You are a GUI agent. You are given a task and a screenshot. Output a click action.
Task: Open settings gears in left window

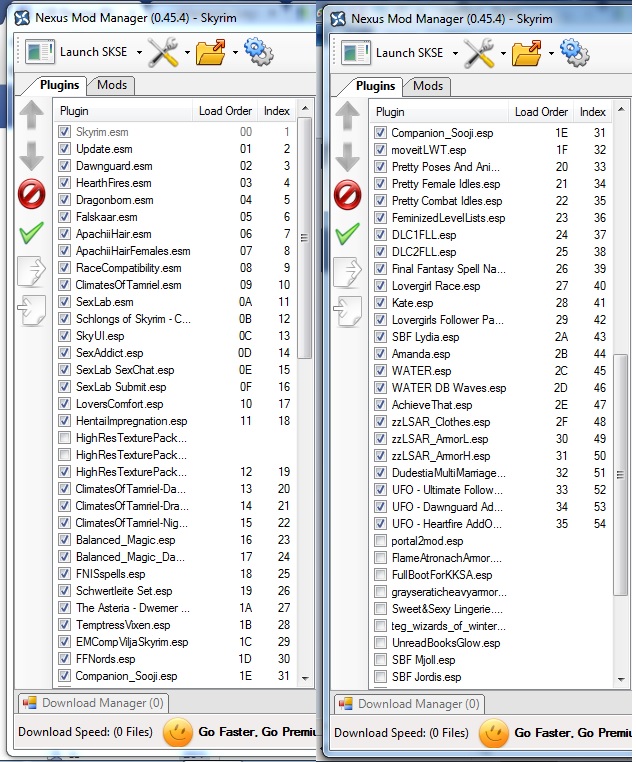click(x=258, y=52)
